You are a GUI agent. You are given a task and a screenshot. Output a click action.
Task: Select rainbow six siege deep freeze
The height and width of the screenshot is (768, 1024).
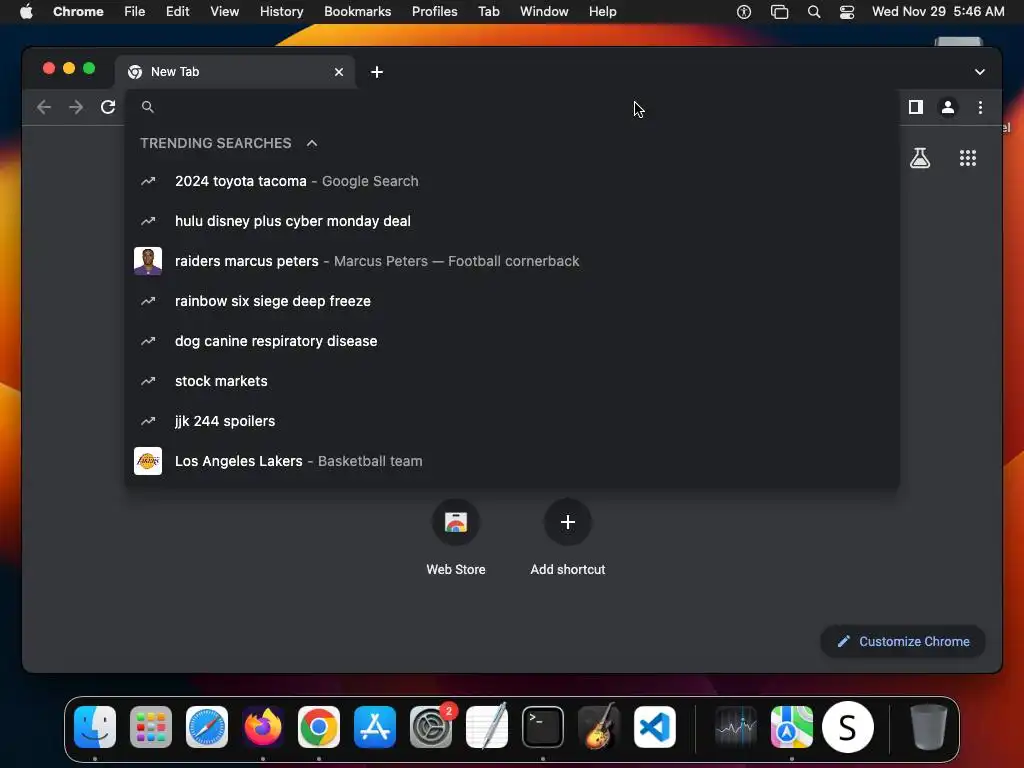512,301
